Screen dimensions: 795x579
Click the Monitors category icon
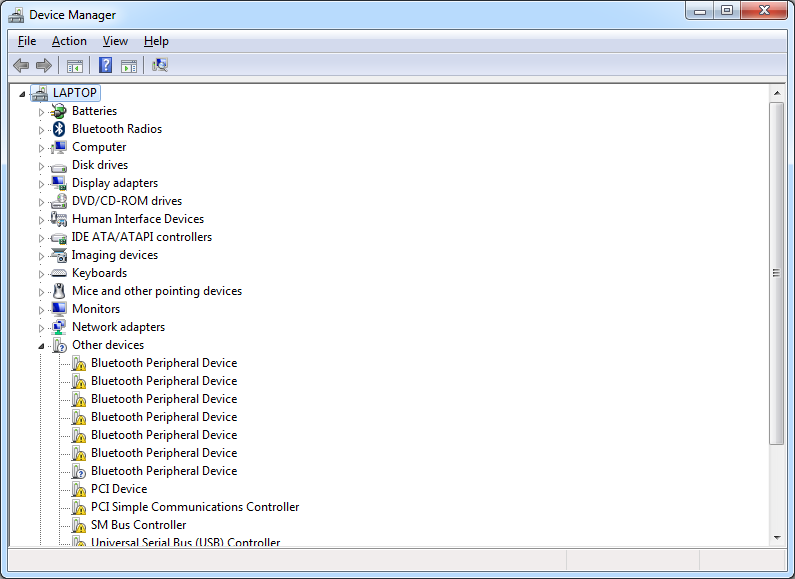click(x=59, y=309)
